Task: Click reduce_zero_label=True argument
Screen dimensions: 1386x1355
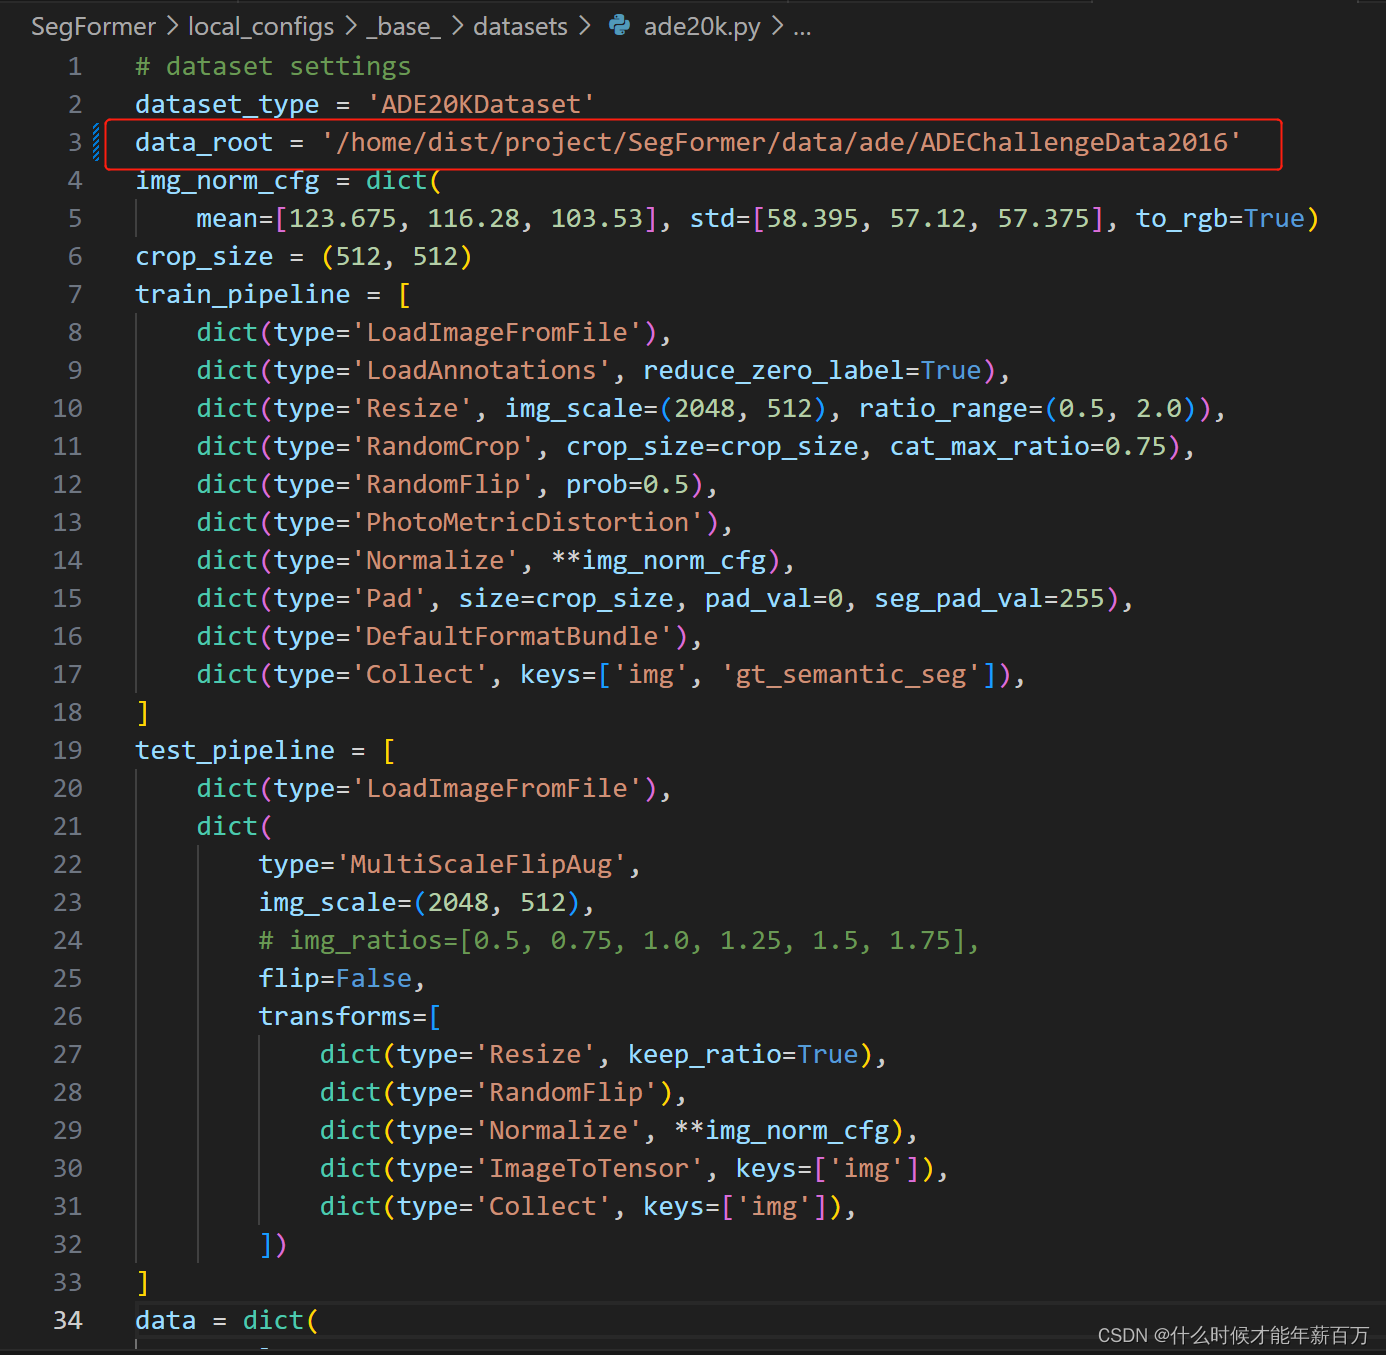Action: pyautogui.click(x=812, y=371)
